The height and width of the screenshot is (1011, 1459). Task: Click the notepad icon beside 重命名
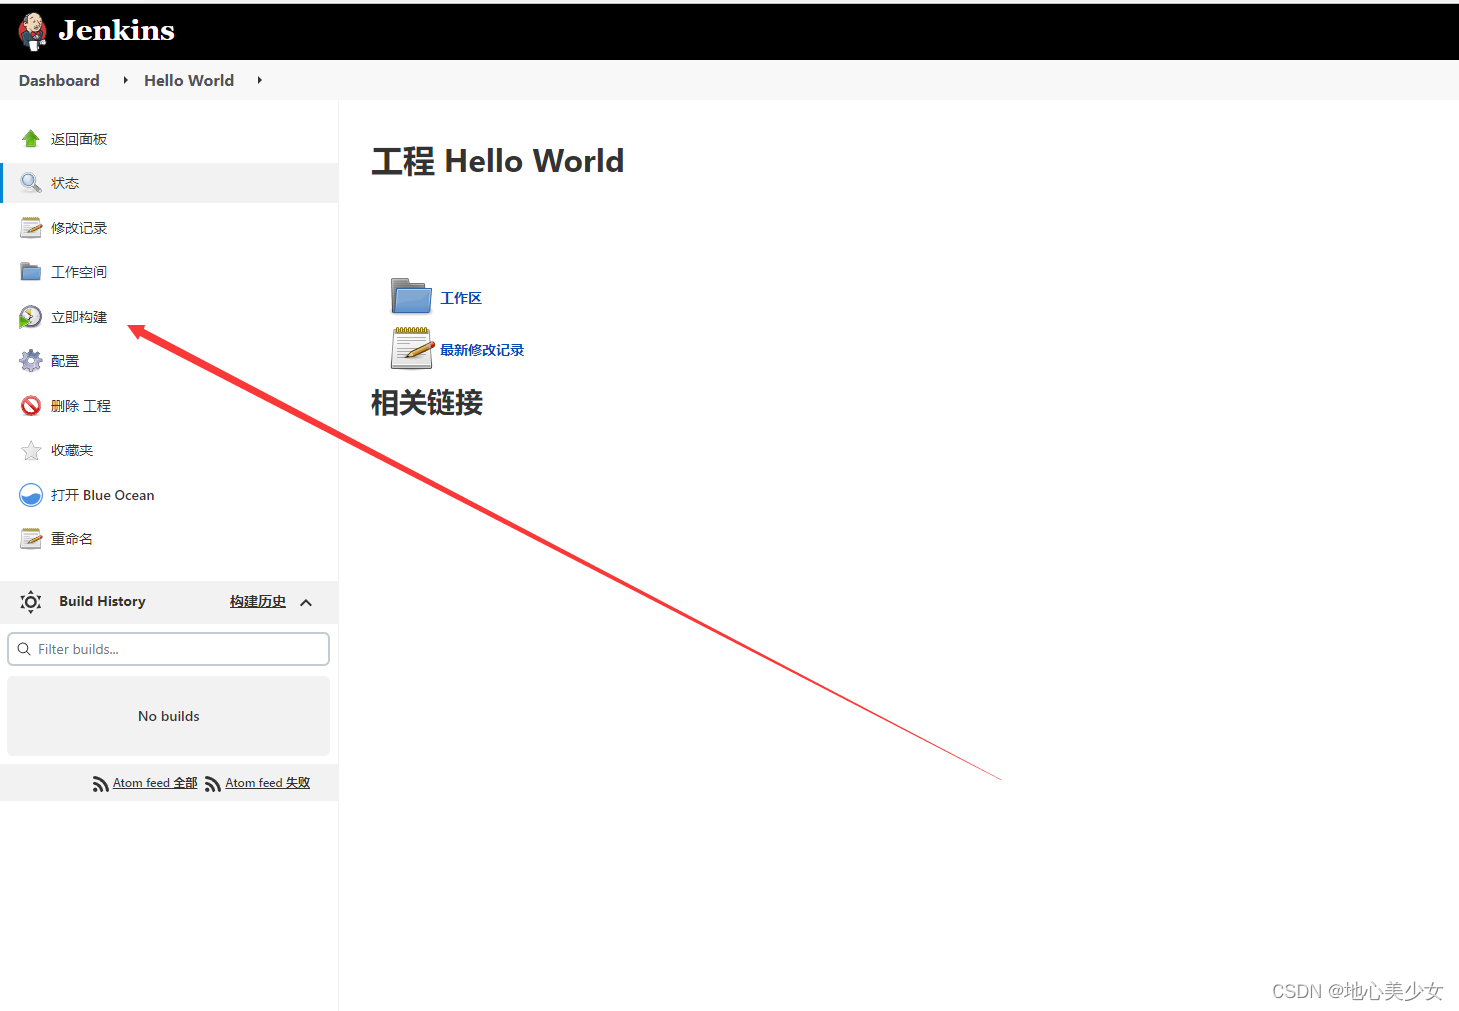[x=31, y=539]
